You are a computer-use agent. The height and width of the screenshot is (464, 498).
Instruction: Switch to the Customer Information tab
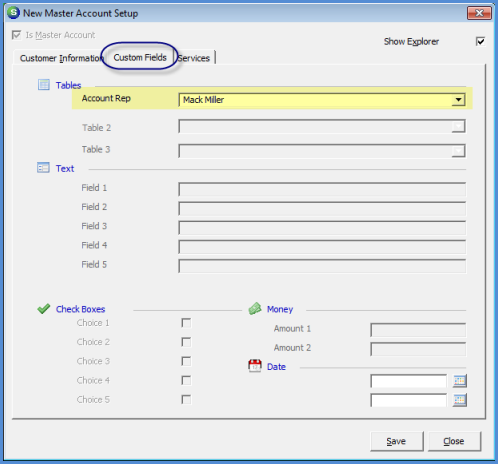tap(61, 58)
